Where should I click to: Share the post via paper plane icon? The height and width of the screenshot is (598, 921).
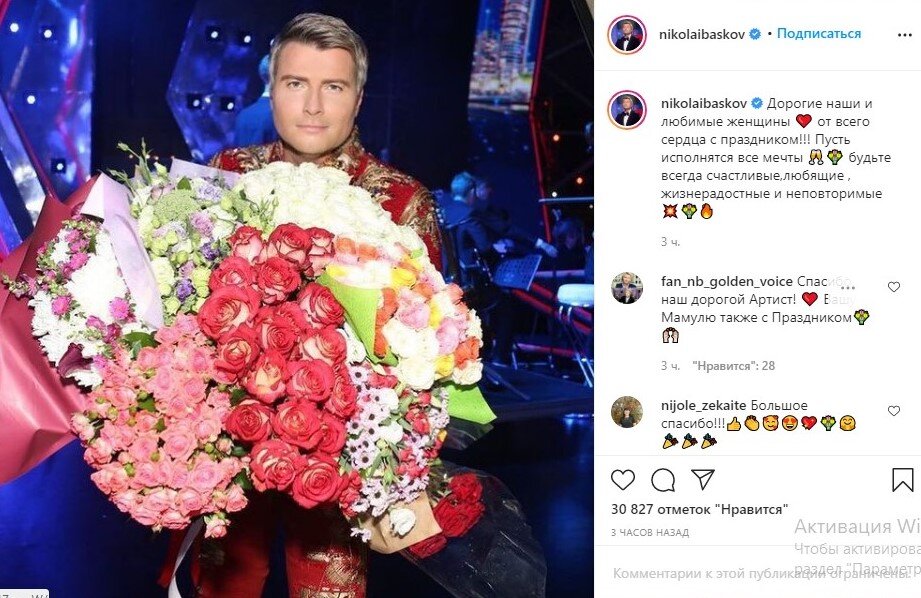pyautogui.click(x=702, y=479)
